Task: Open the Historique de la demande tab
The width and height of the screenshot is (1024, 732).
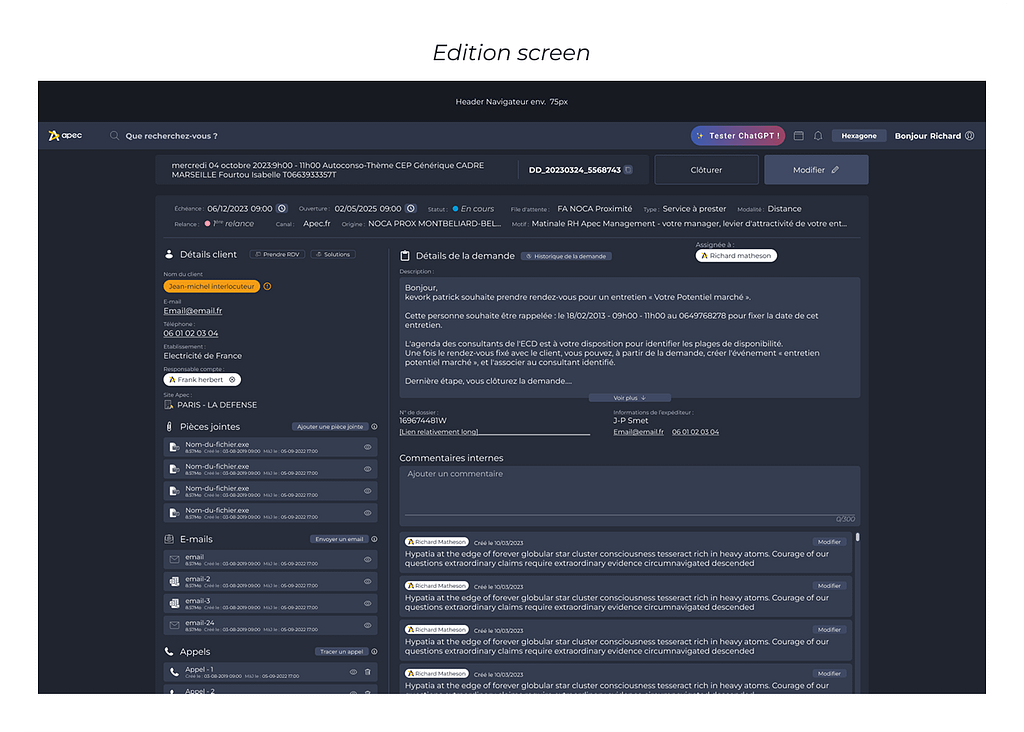Action: click(566, 256)
